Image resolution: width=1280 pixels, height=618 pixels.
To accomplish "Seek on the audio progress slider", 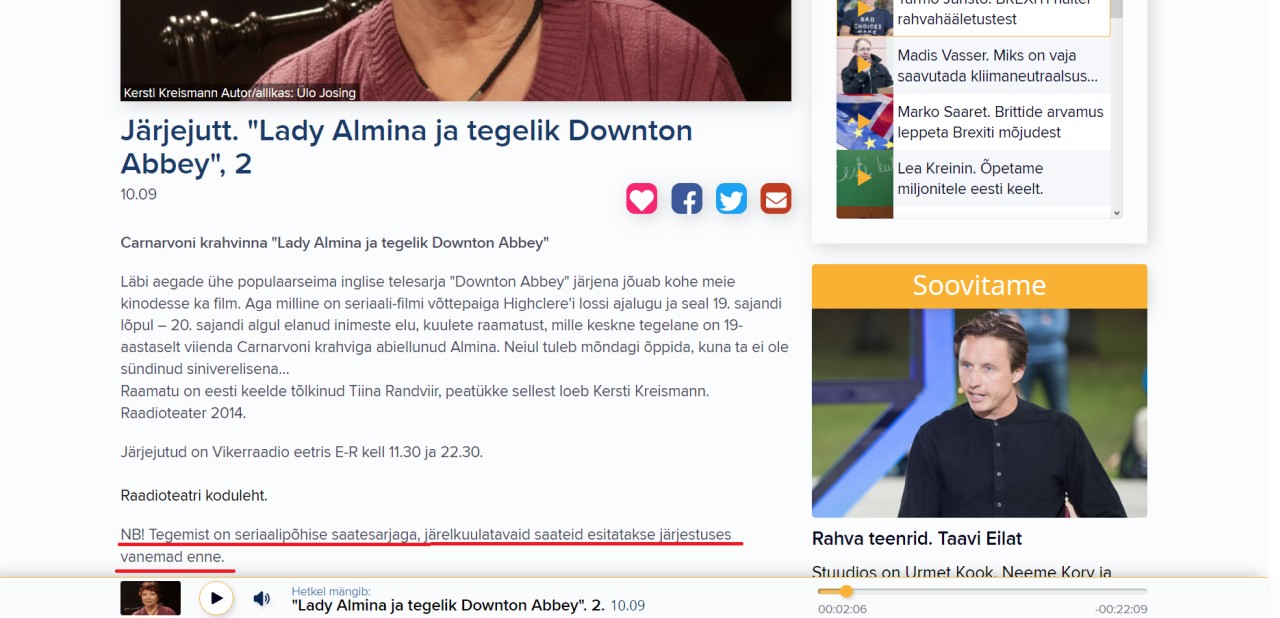I will coord(982,591).
